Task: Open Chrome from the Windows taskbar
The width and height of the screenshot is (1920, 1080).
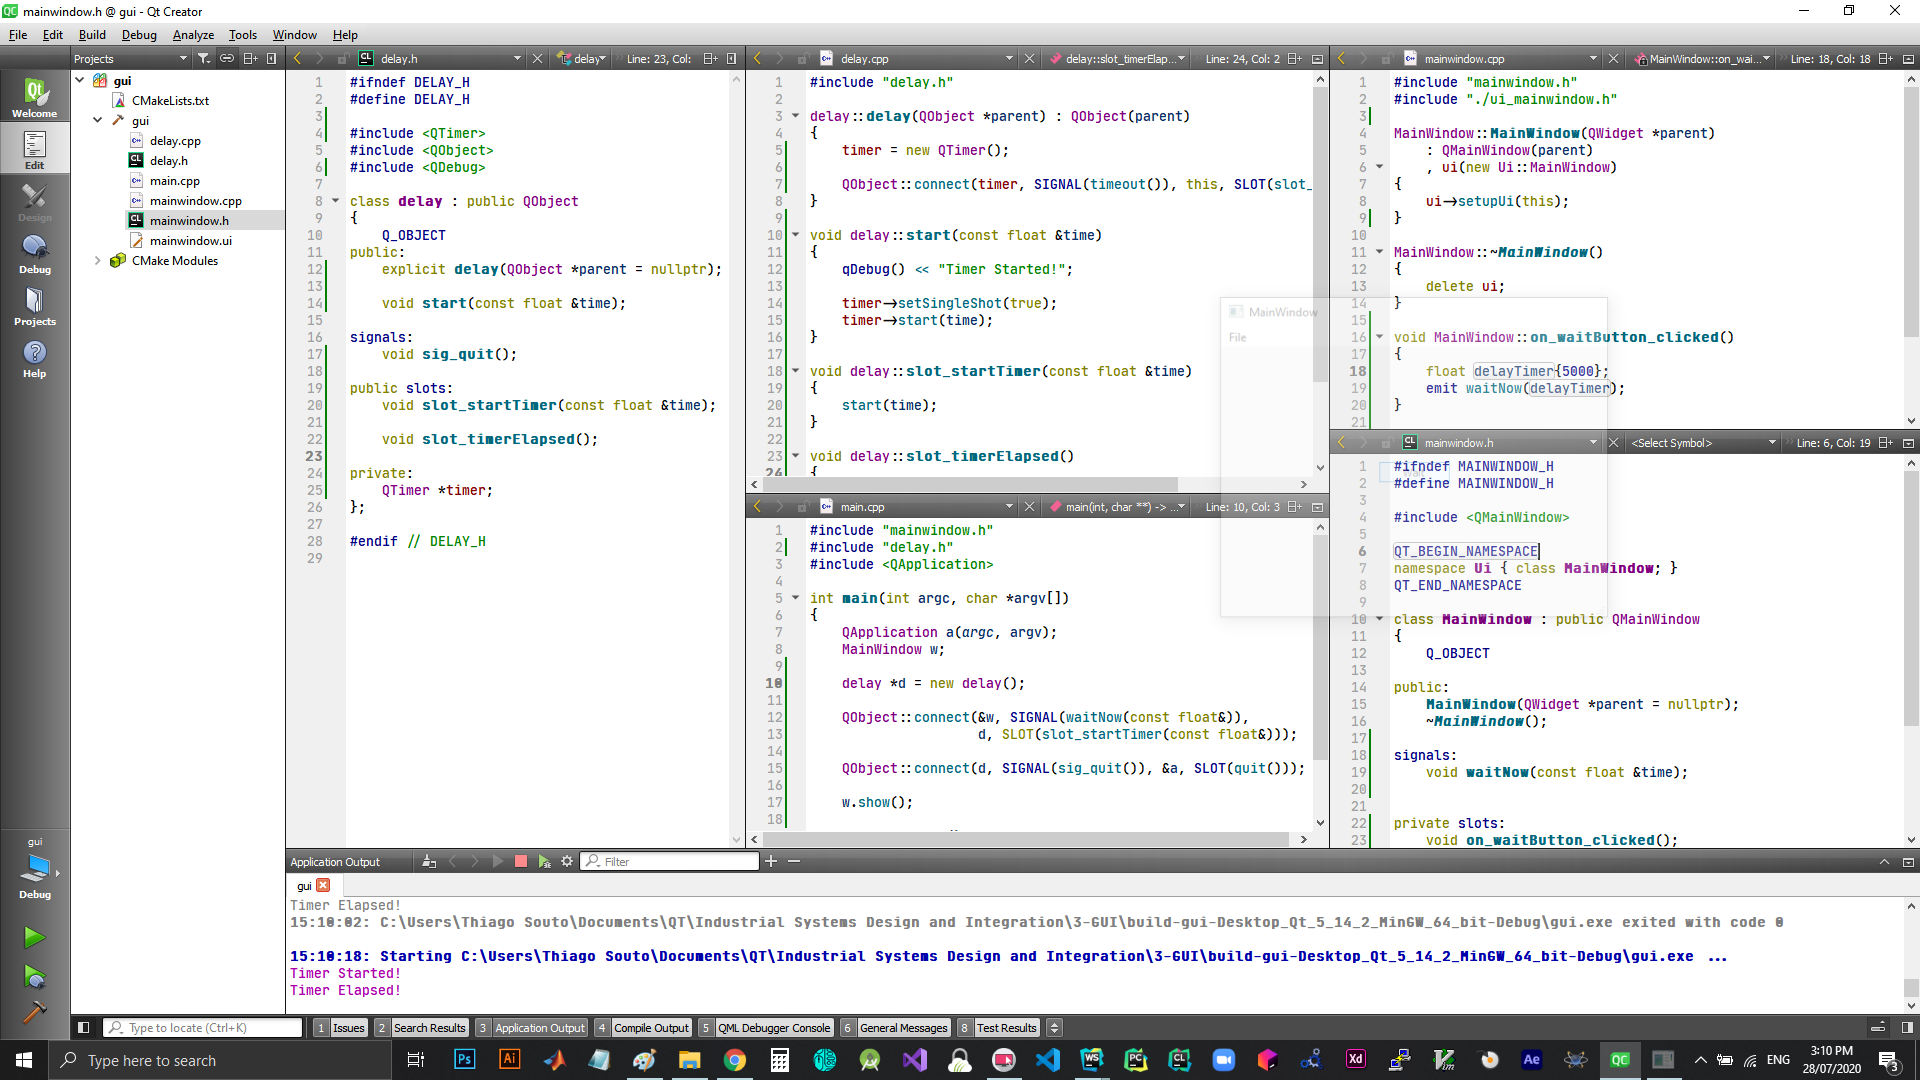Action: tap(735, 1060)
